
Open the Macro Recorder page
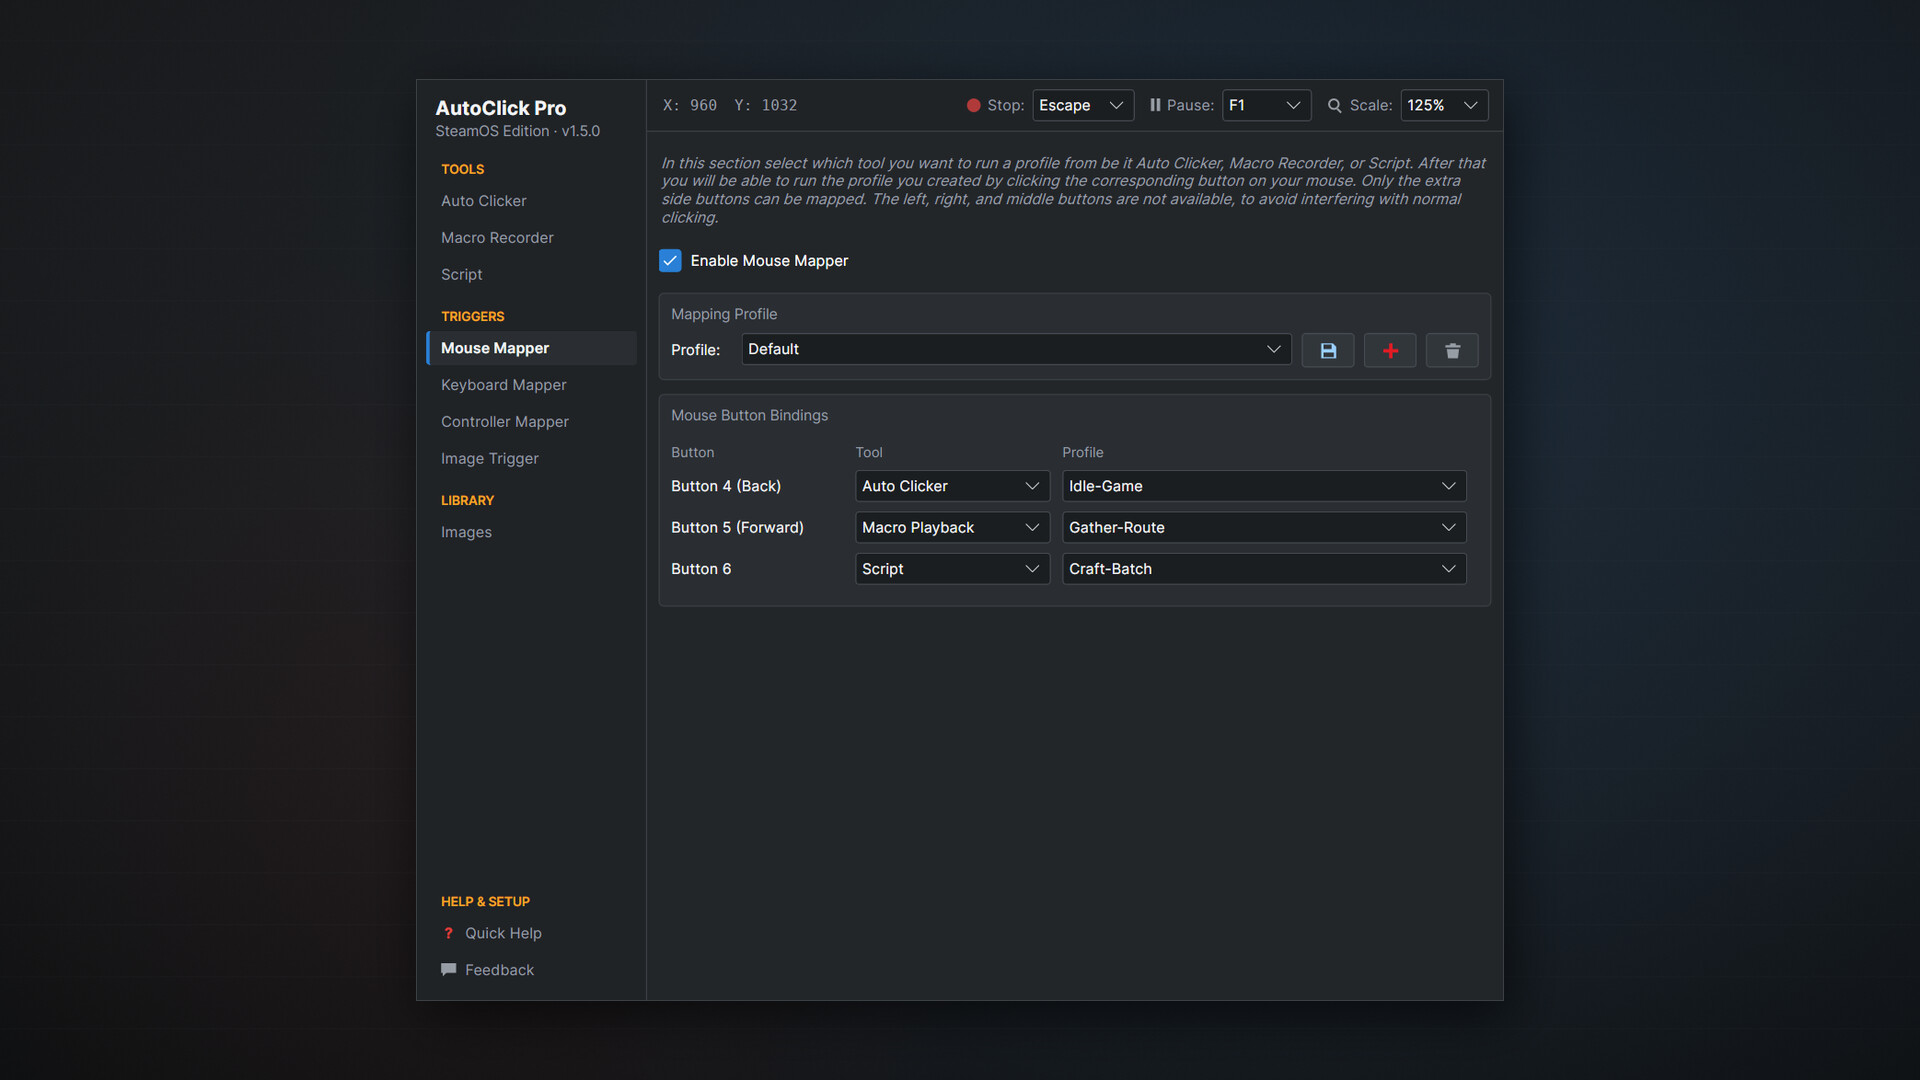[531, 238]
